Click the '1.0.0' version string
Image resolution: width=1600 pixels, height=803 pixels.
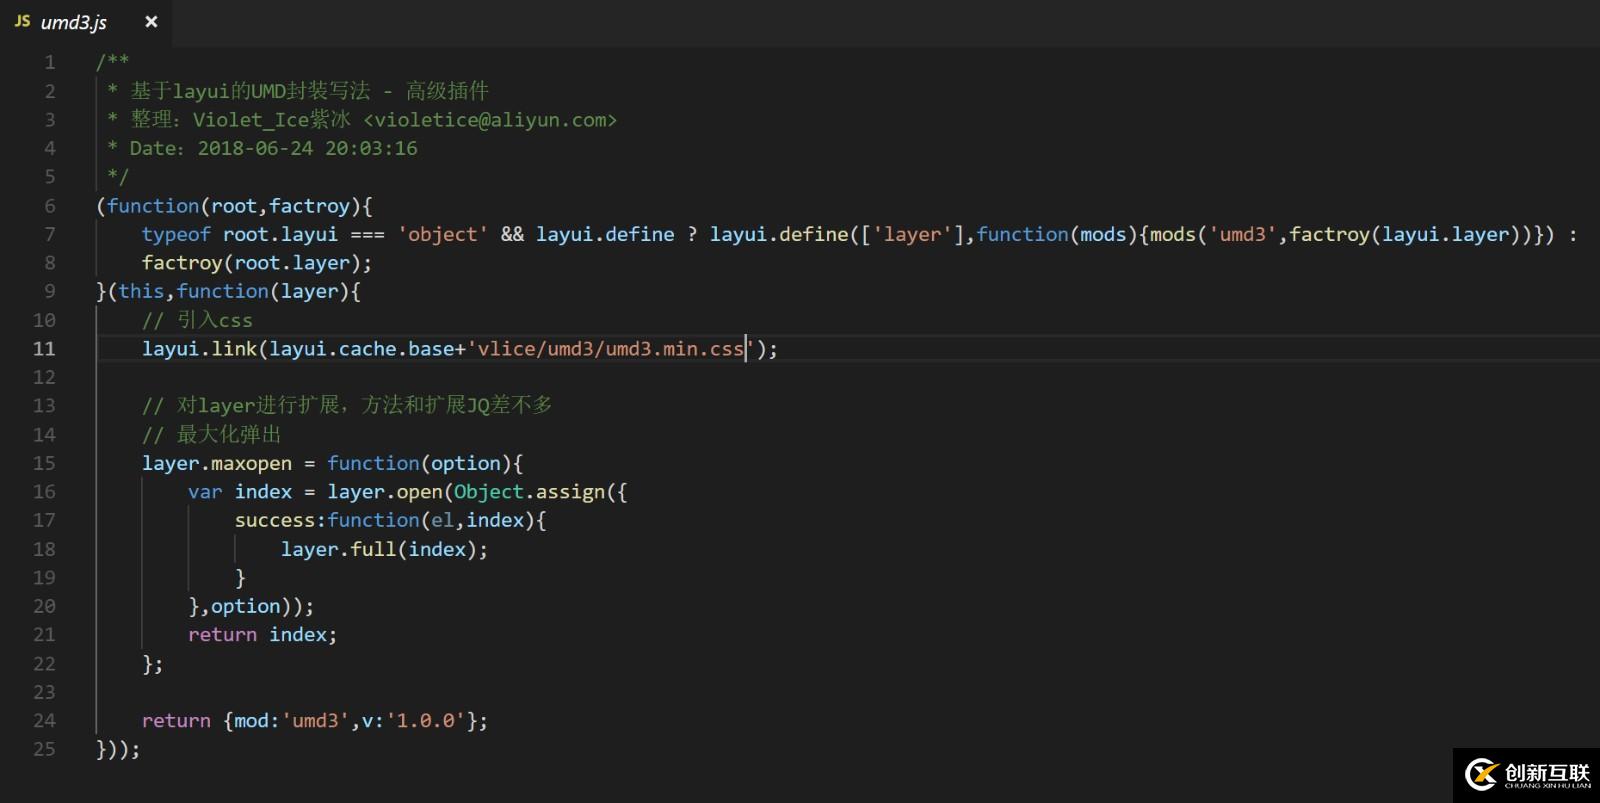[x=426, y=721]
